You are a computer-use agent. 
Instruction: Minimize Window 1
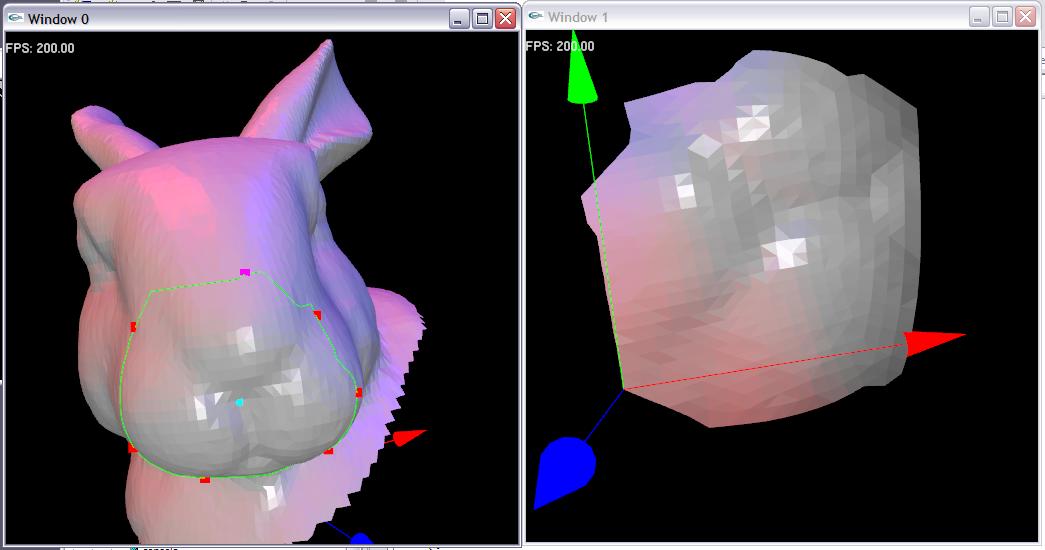pos(978,17)
